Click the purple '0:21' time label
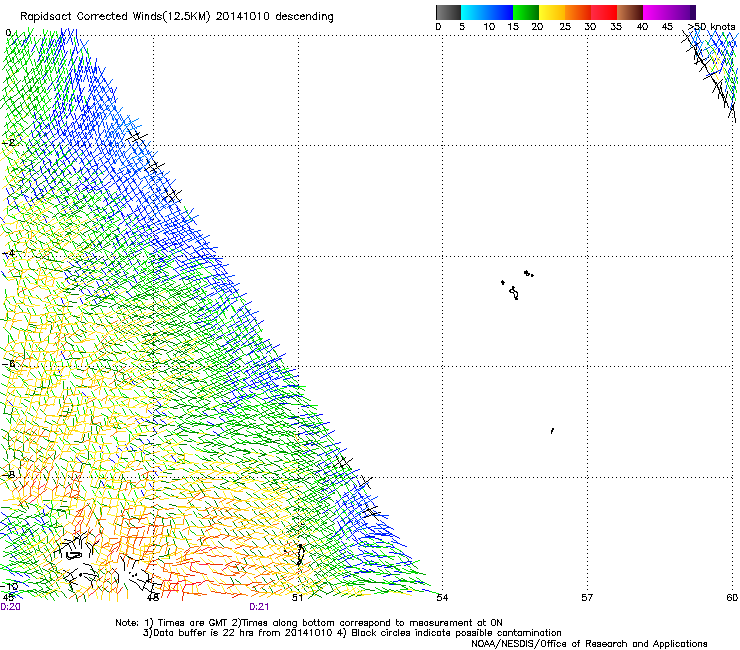 pos(259,607)
